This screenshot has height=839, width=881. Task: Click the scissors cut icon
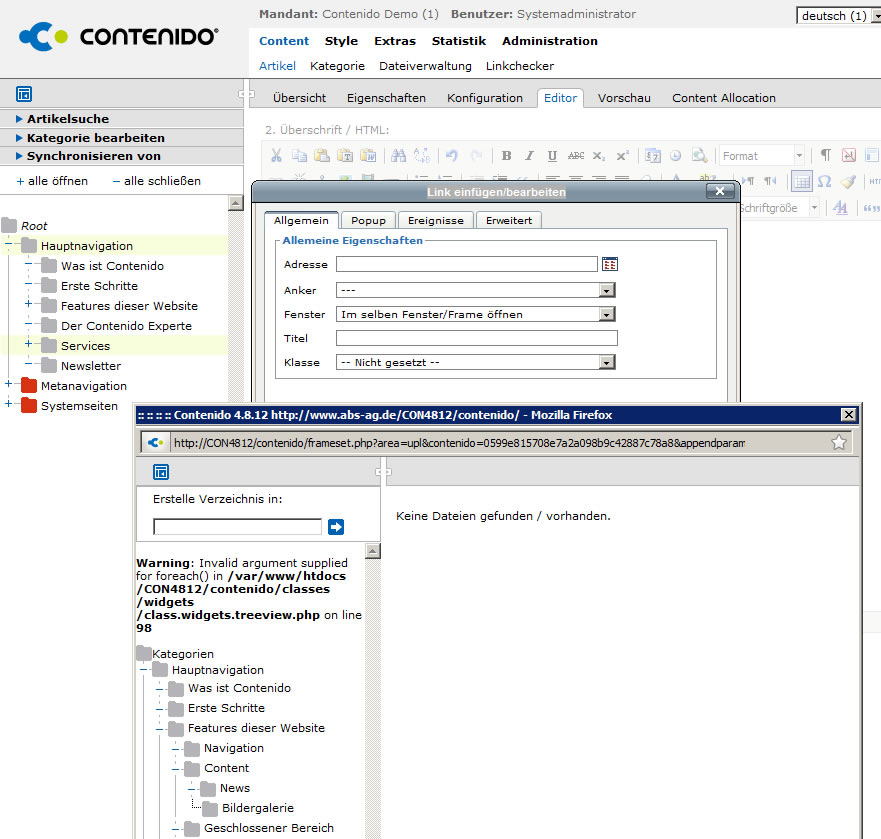click(277, 156)
